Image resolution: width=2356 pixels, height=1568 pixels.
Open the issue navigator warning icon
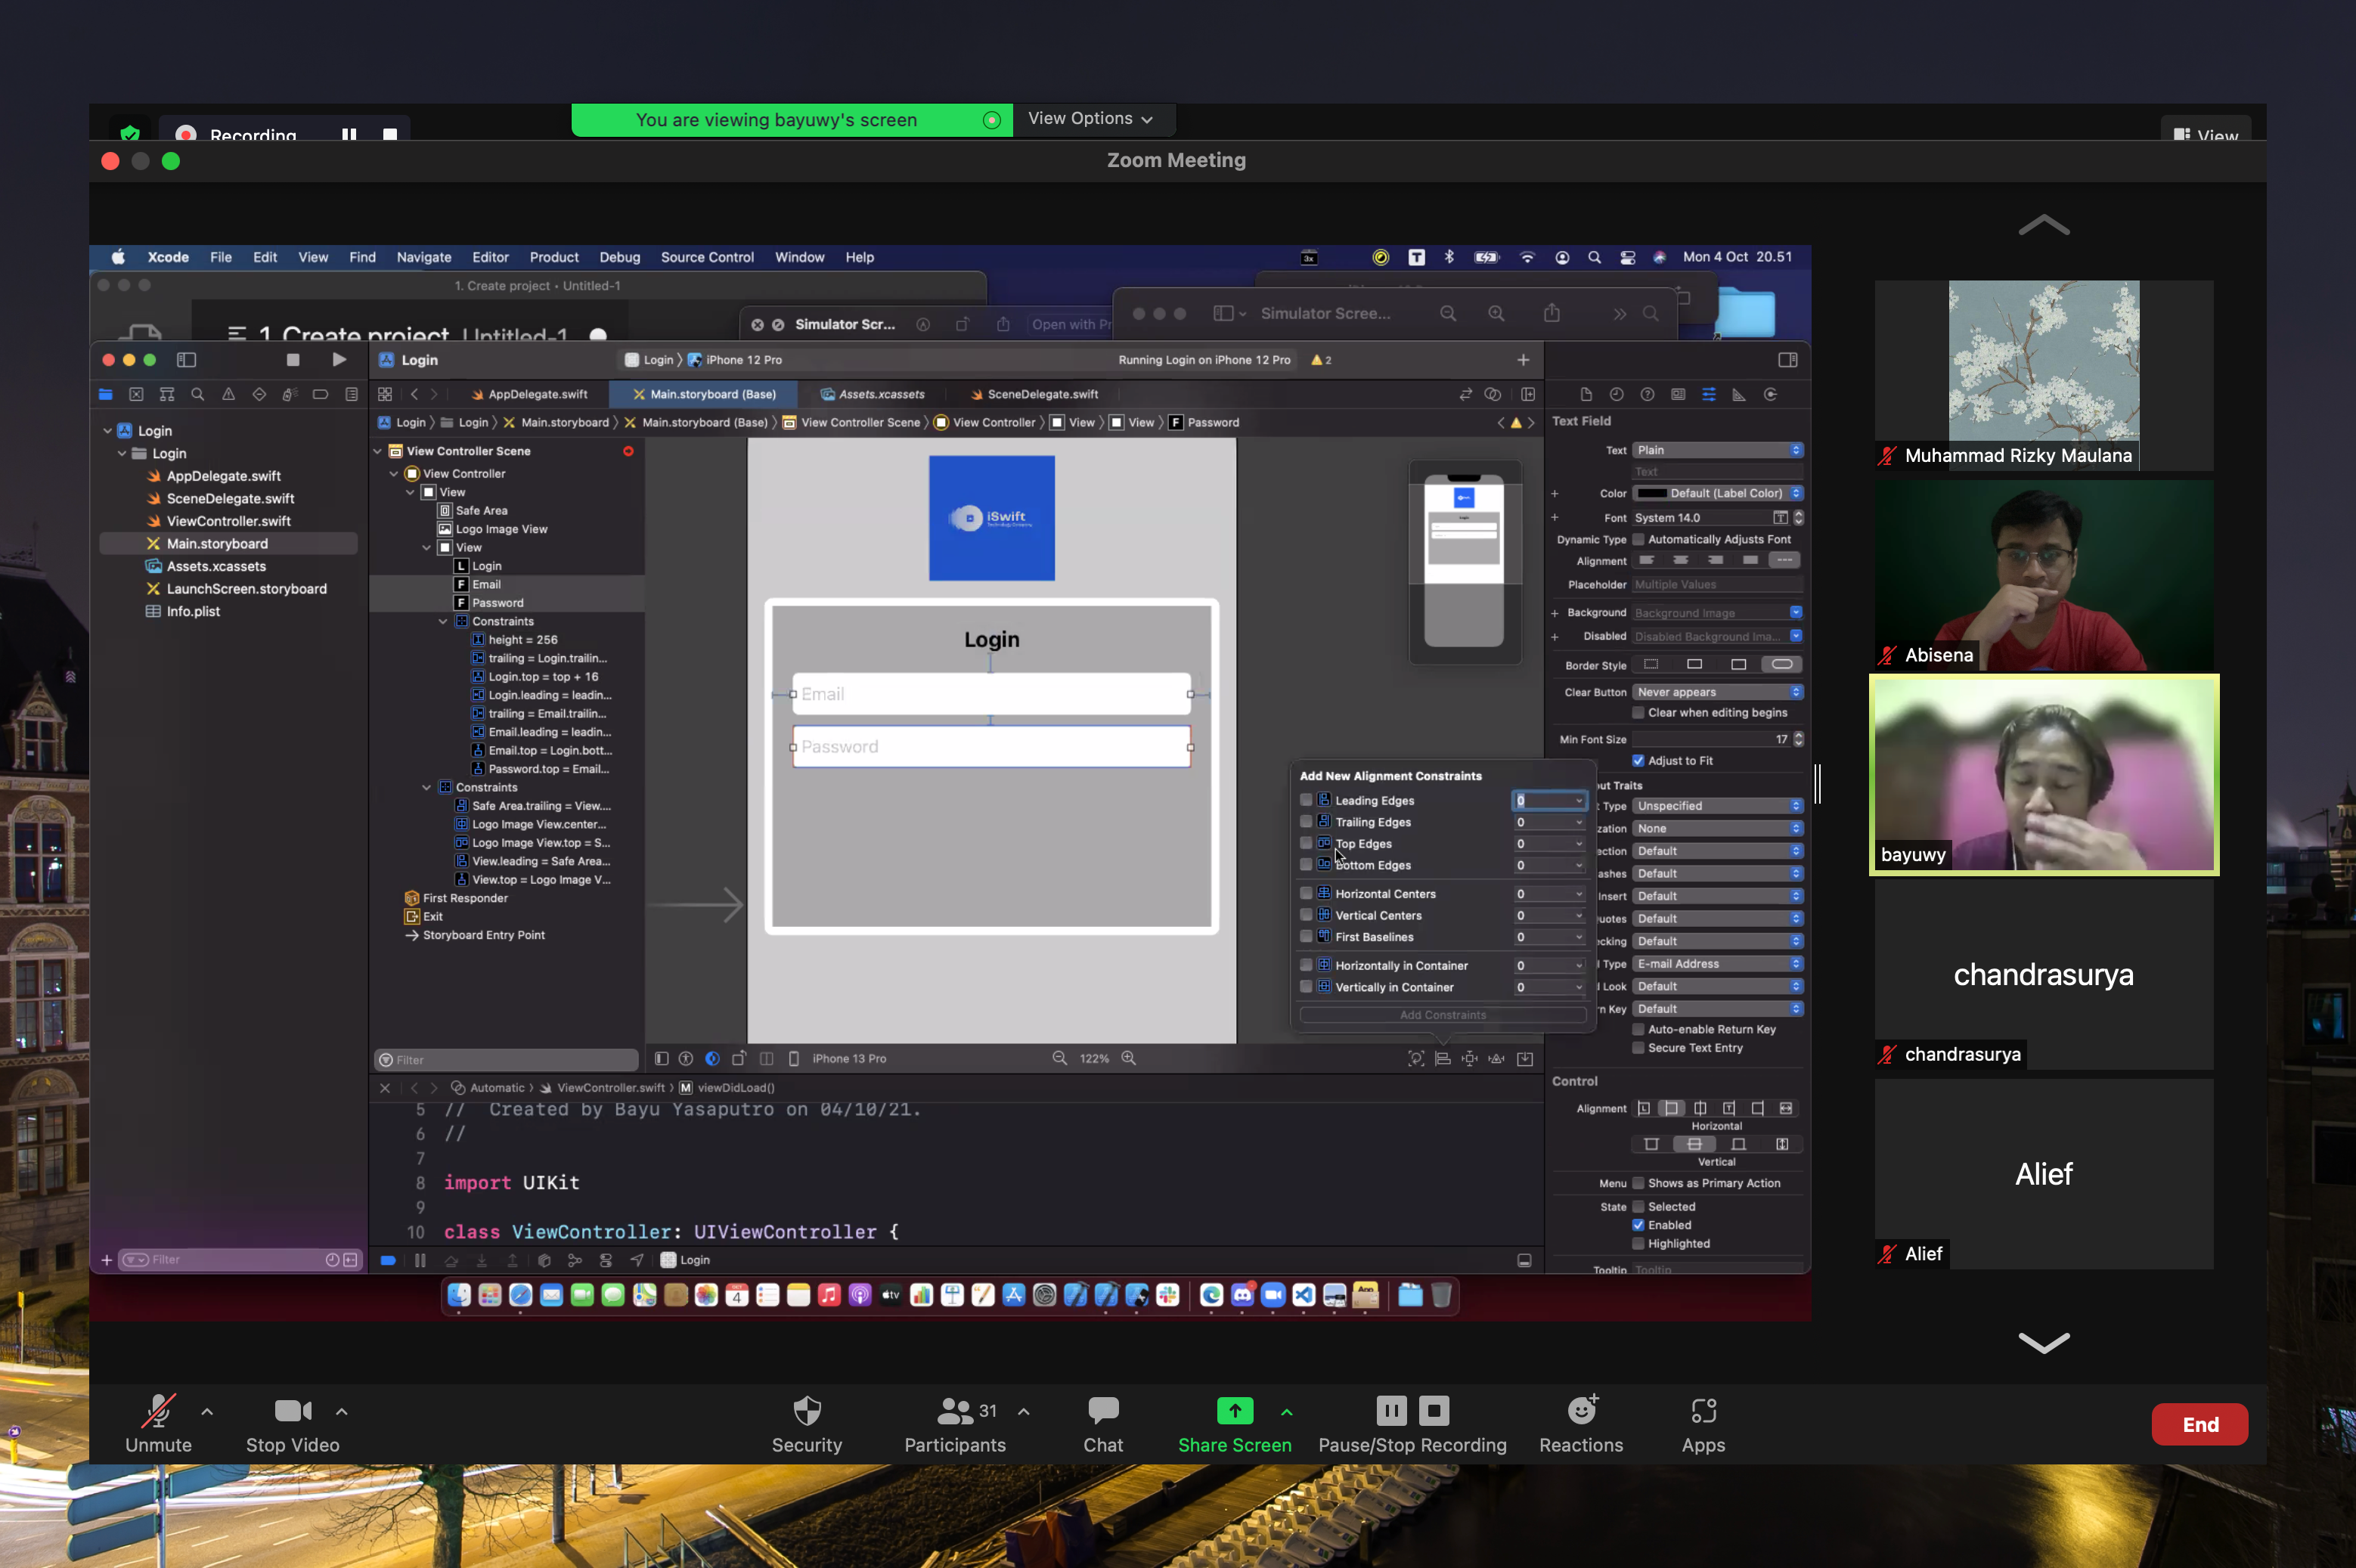[229, 394]
